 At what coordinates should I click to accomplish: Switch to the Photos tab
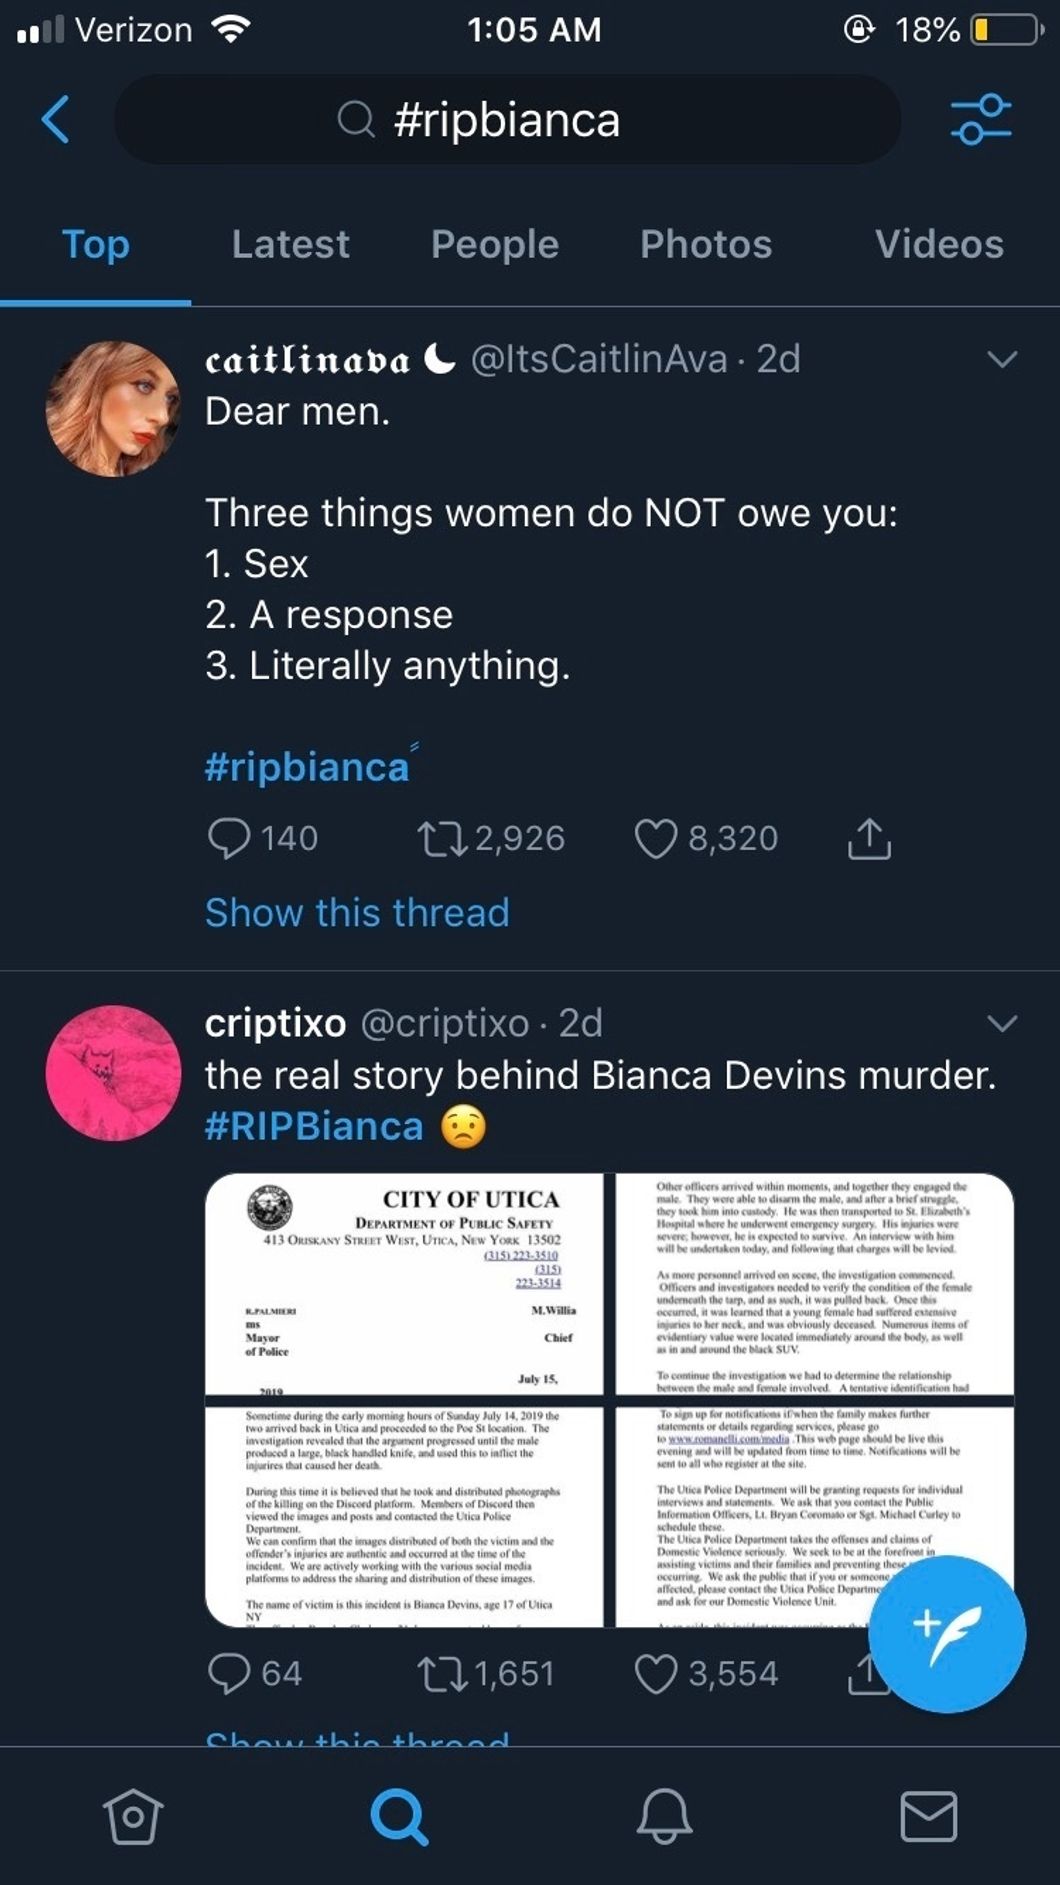click(x=707, y=245)
